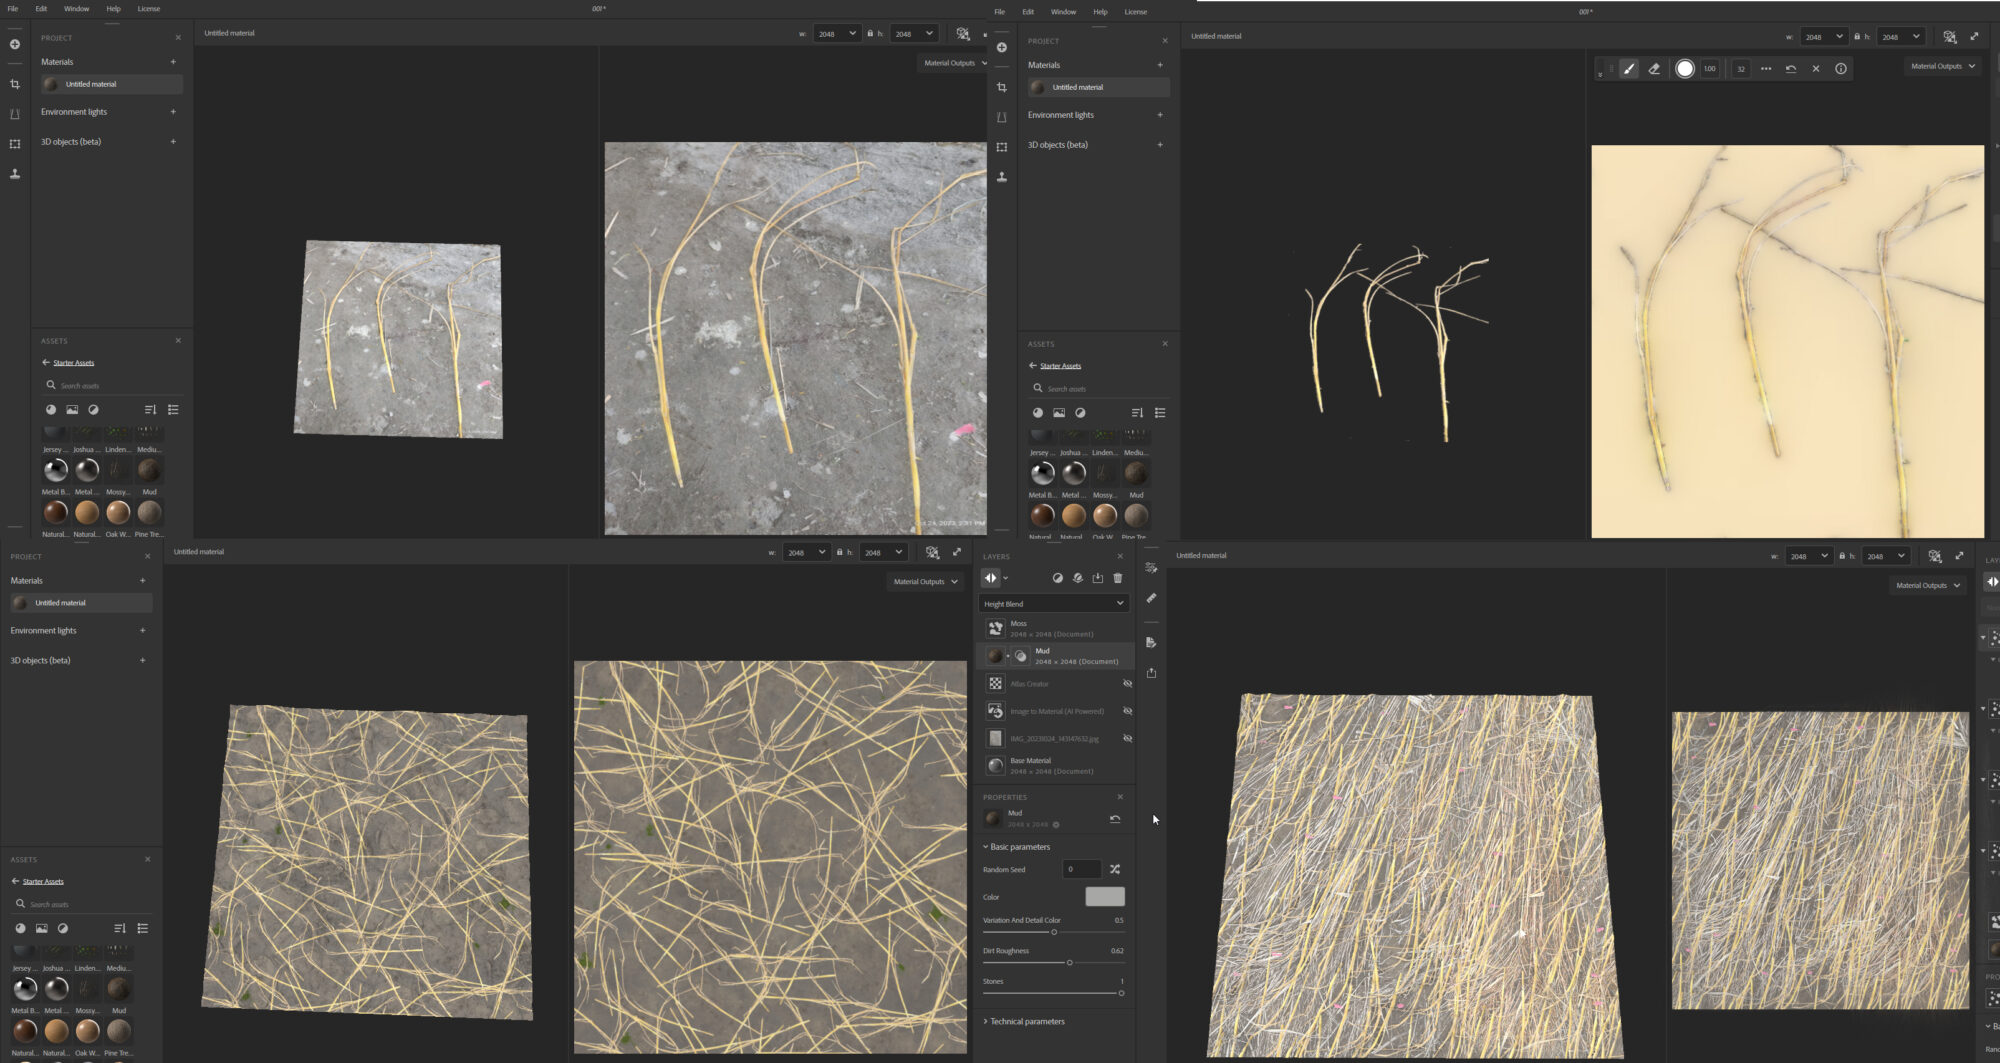Open the Height Blend dropdown
2000x1063 pixels.
(x=1053, y=604)
